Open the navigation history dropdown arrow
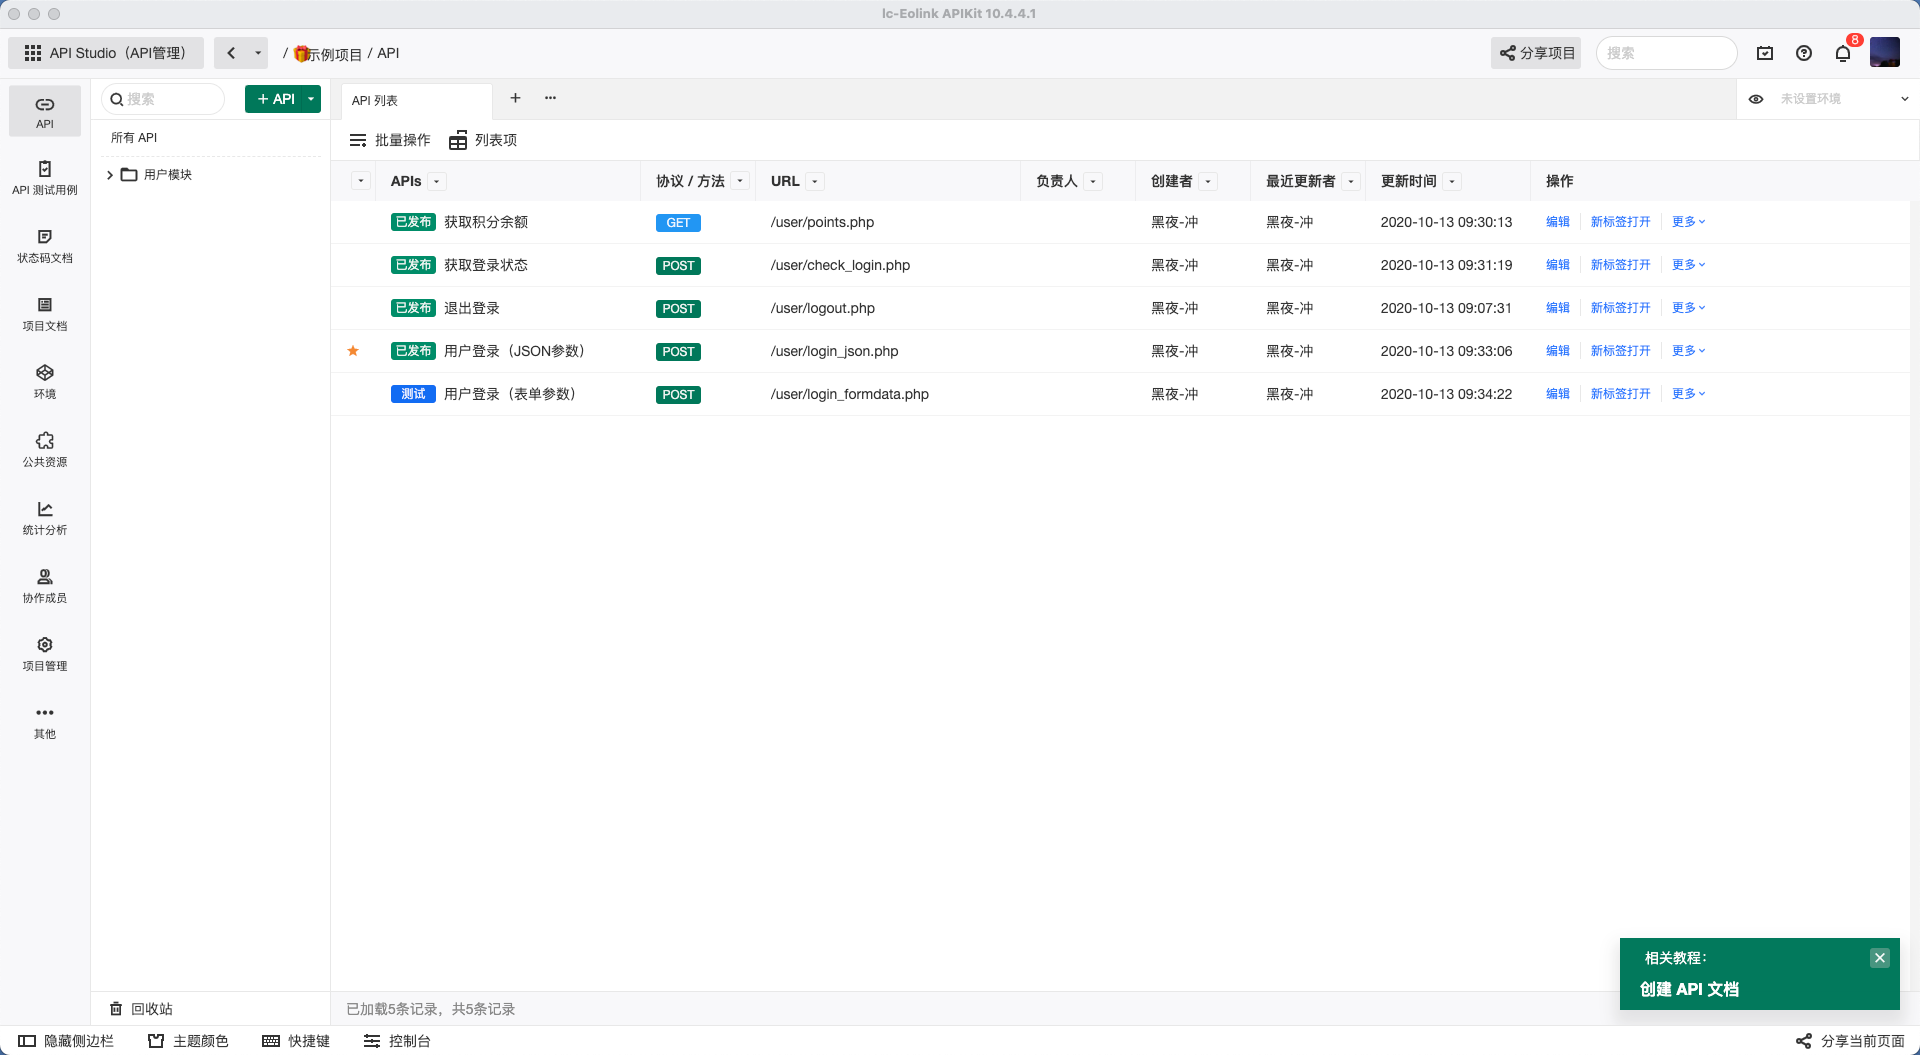This screenshot has width=1920, height=1055. coord(258,53)
